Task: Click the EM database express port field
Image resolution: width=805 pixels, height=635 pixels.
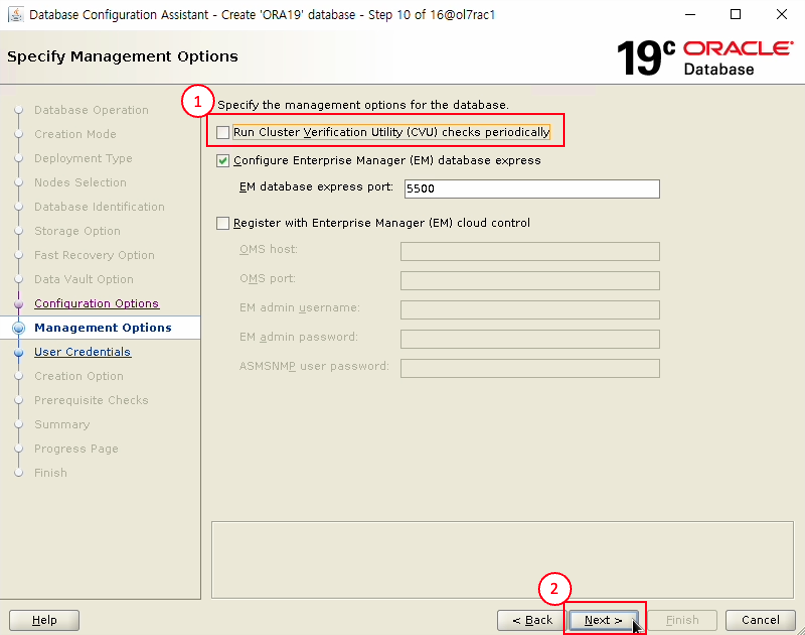Action: pos(531,188)
